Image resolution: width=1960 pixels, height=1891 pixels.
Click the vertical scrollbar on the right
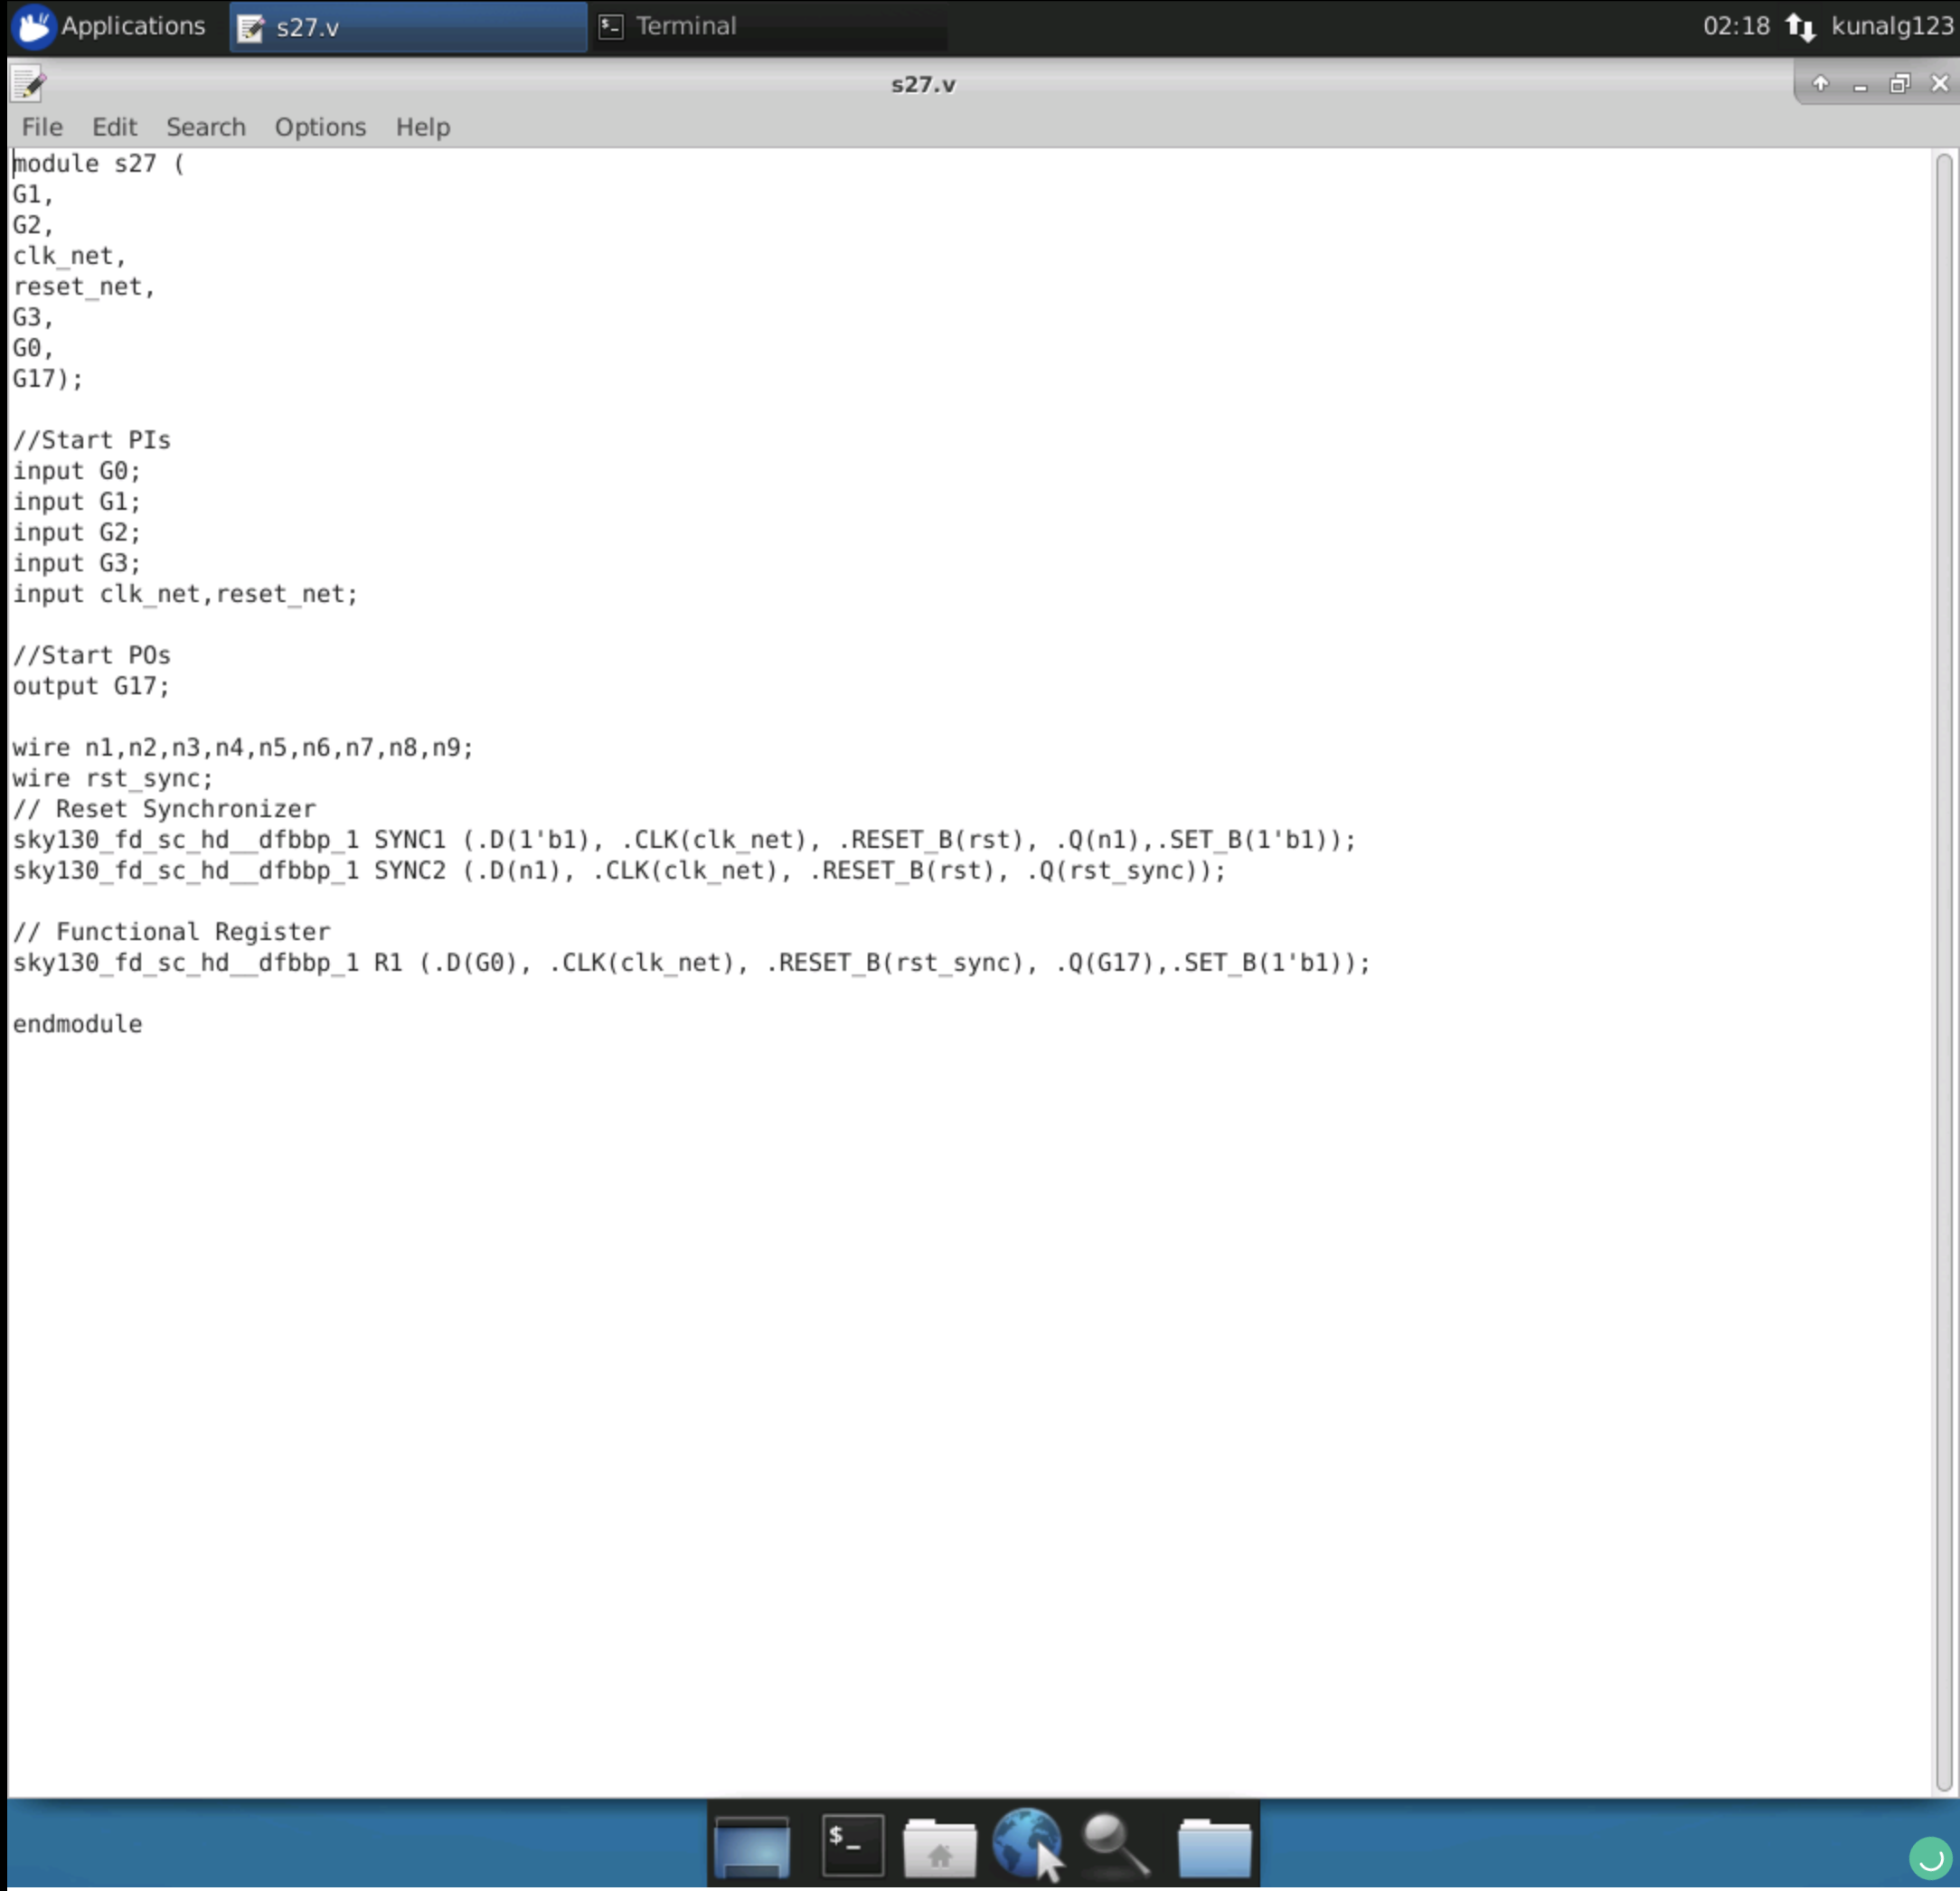(x=1944, y=900)
